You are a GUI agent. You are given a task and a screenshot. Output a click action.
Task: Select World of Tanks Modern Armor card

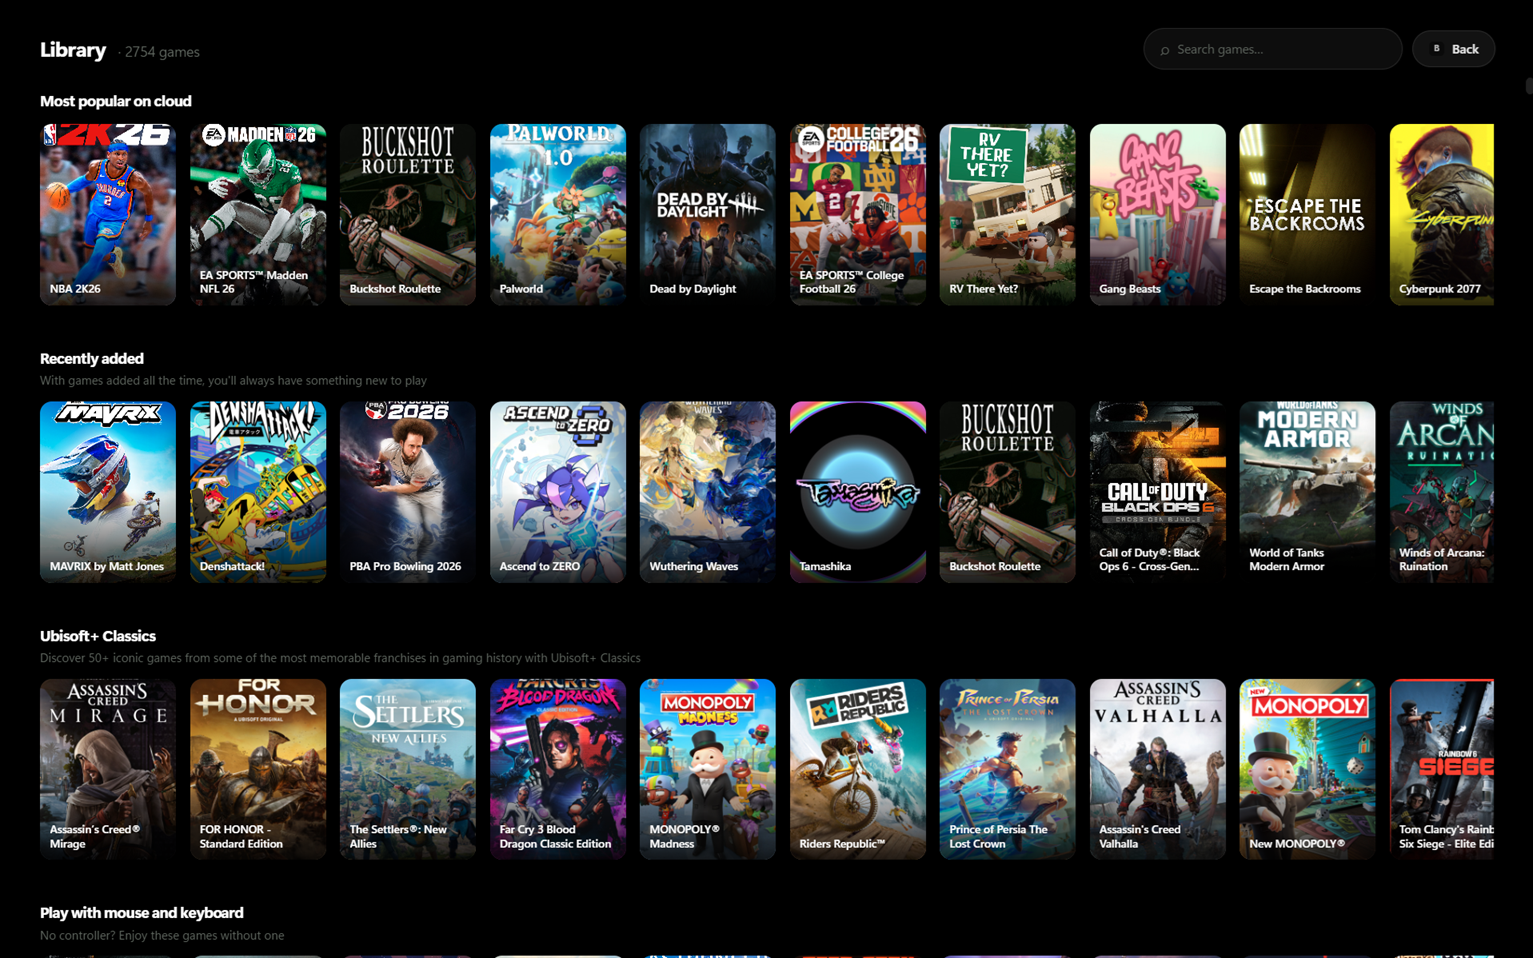[1308, 492]
